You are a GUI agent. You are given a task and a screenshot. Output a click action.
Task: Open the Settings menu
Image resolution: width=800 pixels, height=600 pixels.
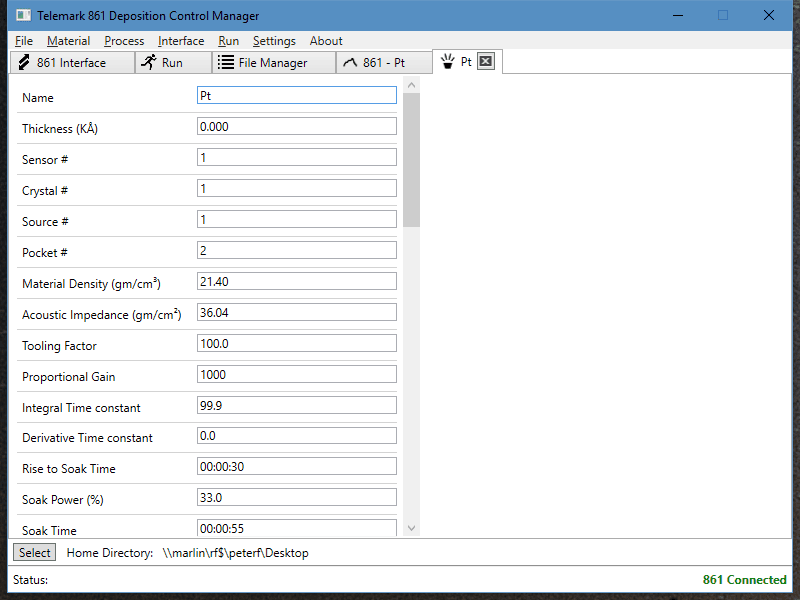[x=274, y=41]
